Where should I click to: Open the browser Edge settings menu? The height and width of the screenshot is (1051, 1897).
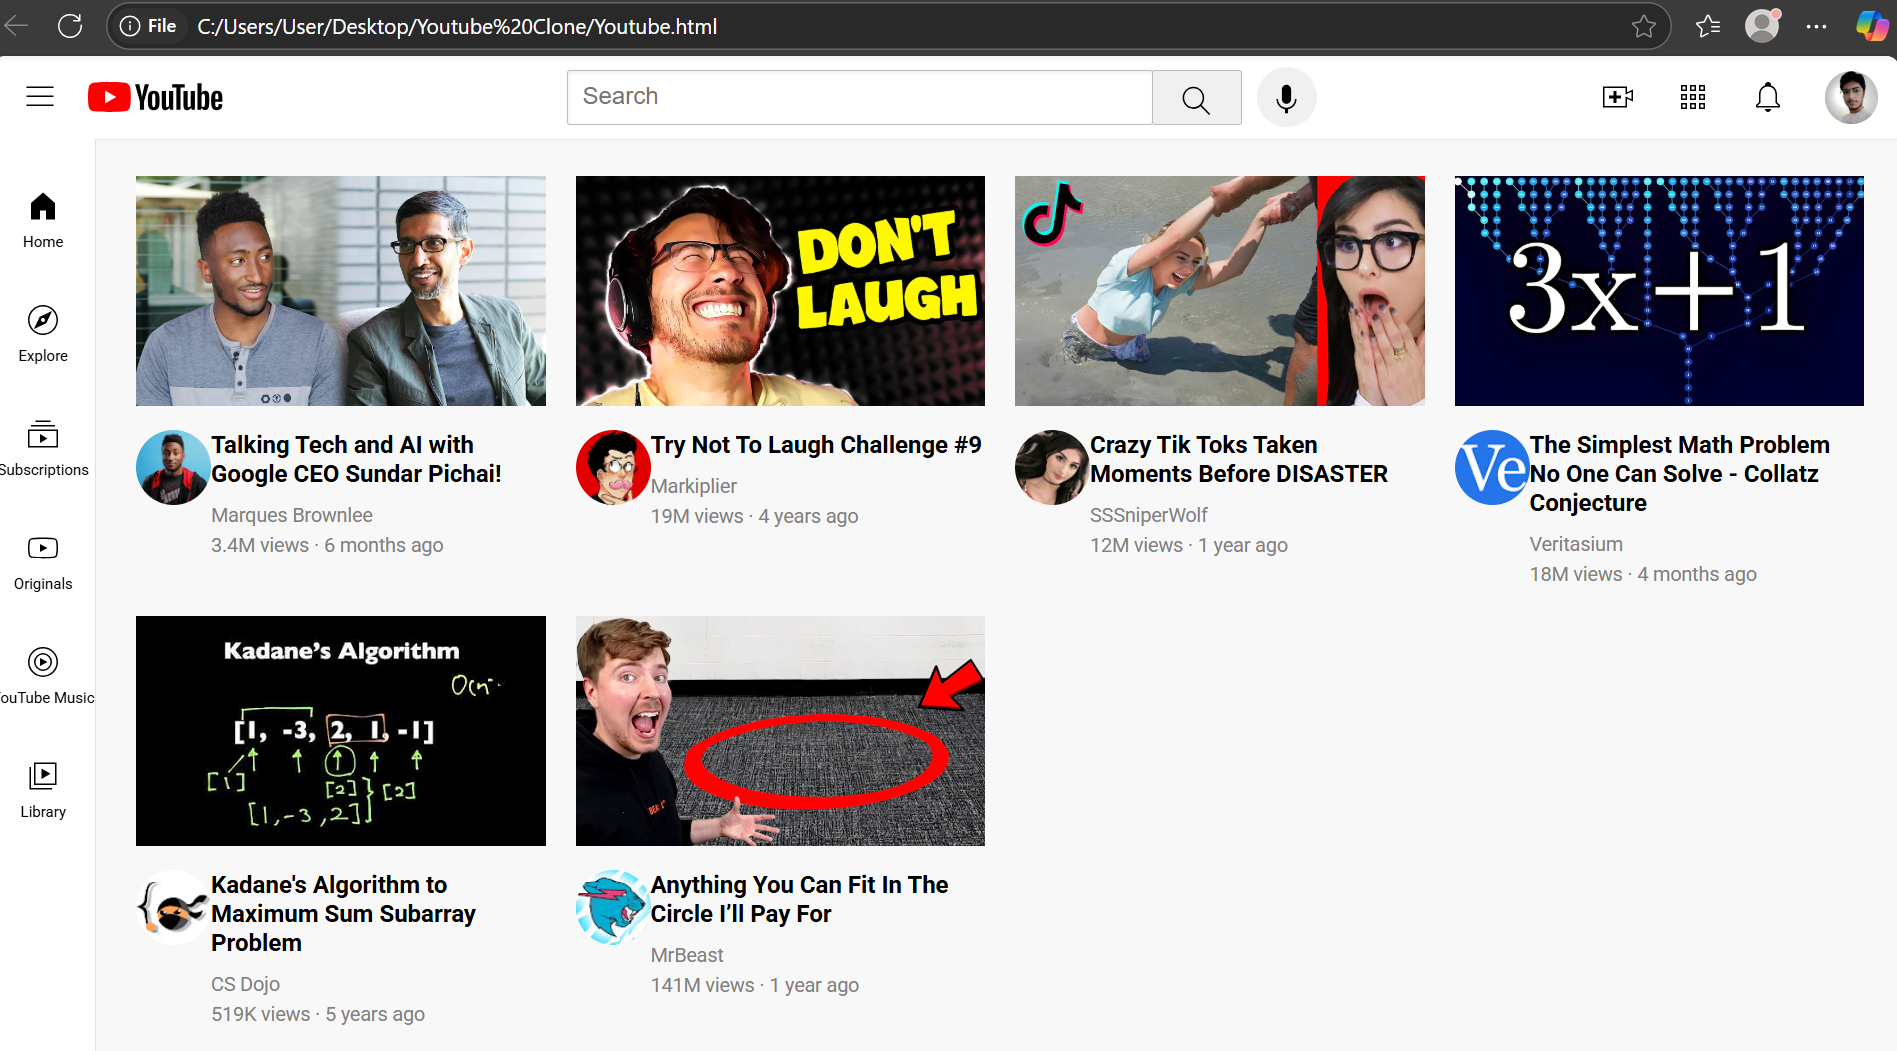click(1817, 26)
